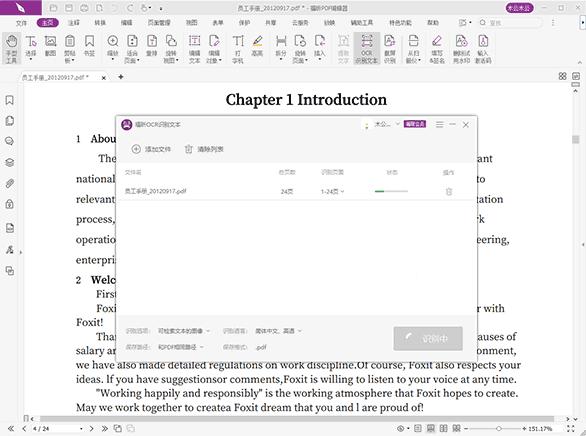This screenshot has height=436, width=586.
Task: Expand the page range 1-24 dropdown
Action: pos(332,192)
